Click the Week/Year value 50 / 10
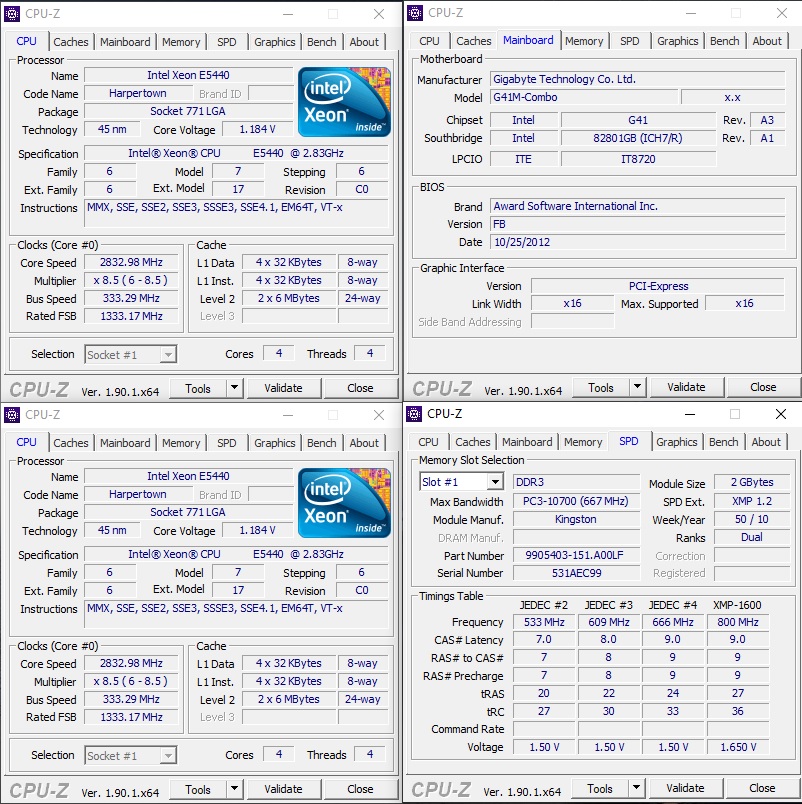 [752, 519]
